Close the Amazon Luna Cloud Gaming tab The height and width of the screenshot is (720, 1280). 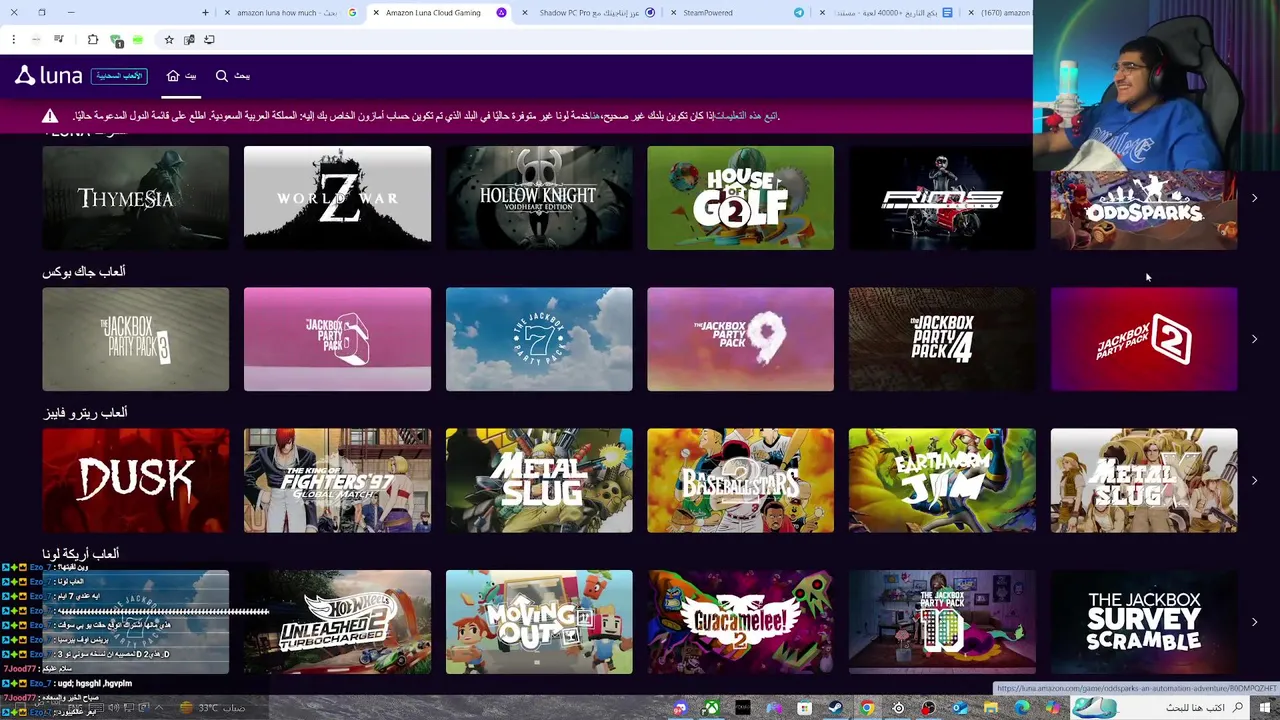tap(376, 13)
